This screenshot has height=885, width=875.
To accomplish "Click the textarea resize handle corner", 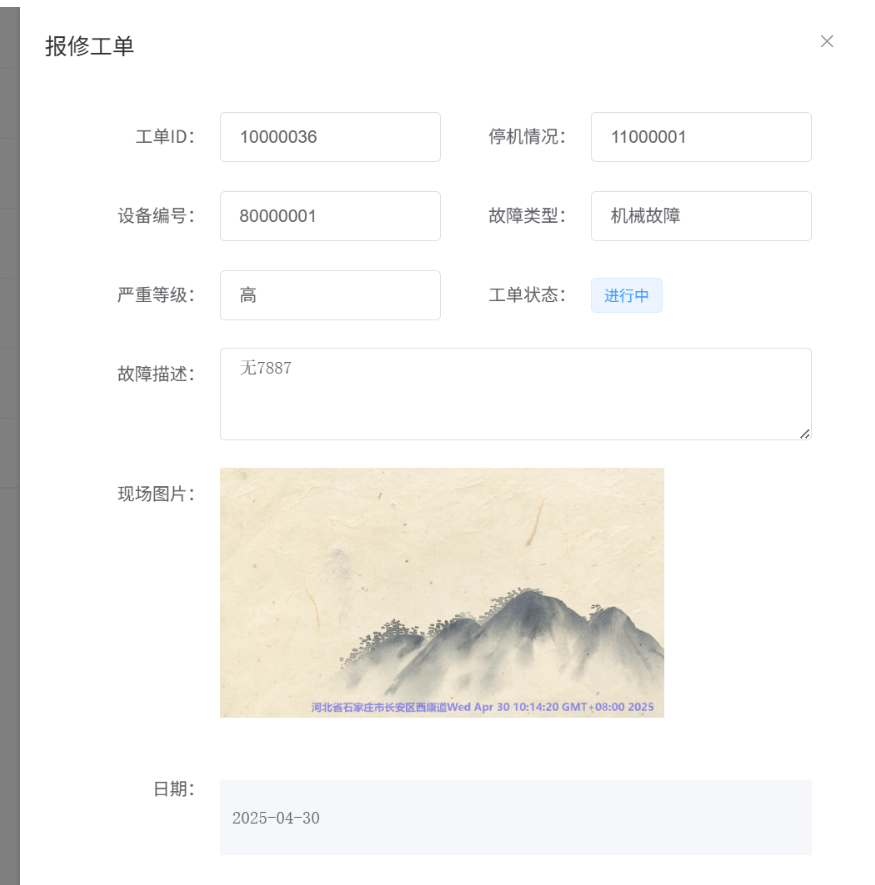I will pos(805,433).
